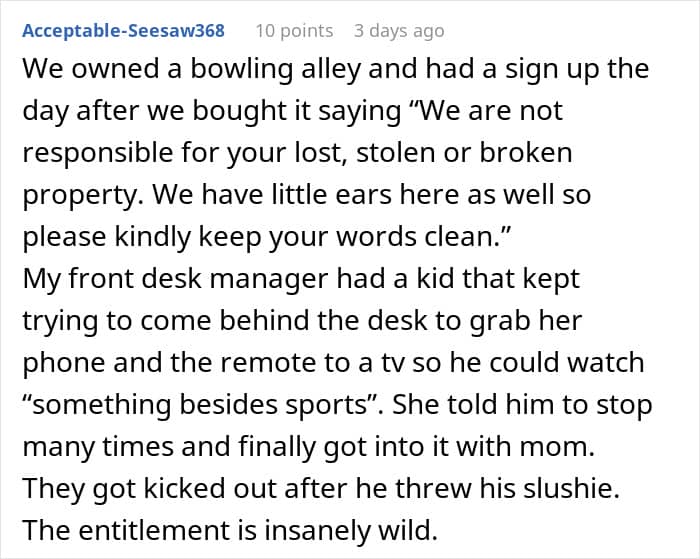Click the word 'entitlement' in the last line
The width and height of the screenshot is (700, 559).
tap(169, 530)
